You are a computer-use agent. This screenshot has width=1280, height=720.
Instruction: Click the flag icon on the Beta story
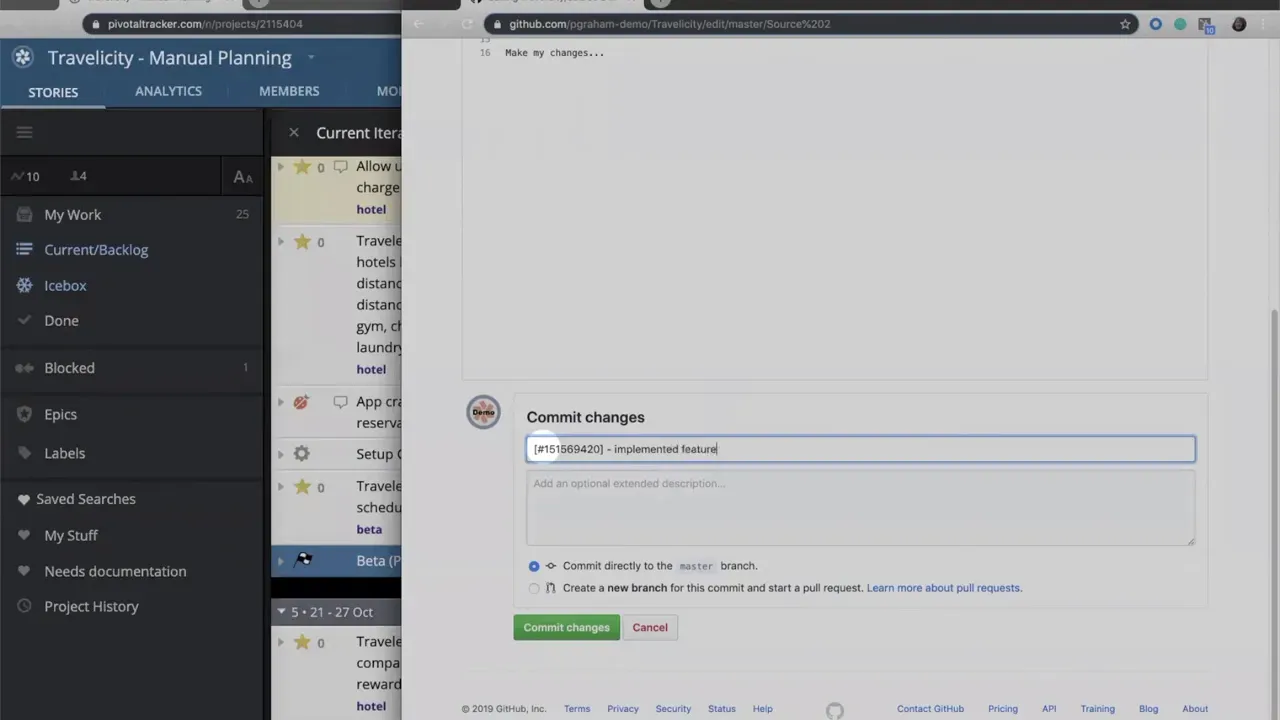click(304, 560)
